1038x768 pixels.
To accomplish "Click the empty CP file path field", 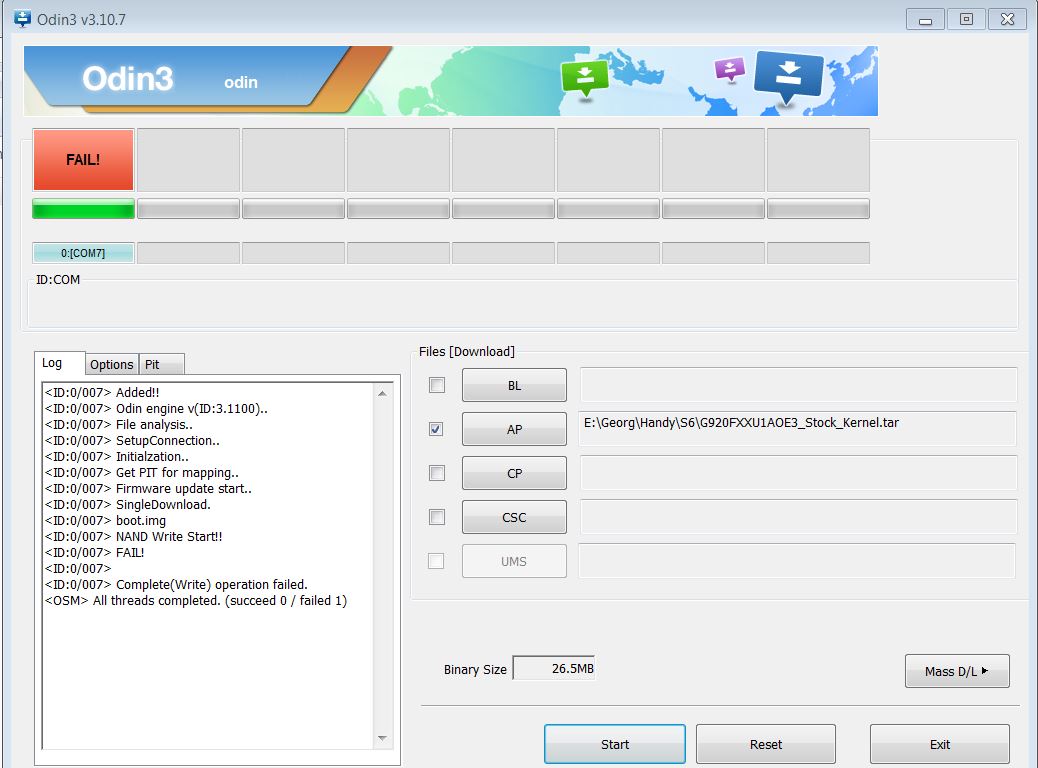I will (x=798, y=473).
